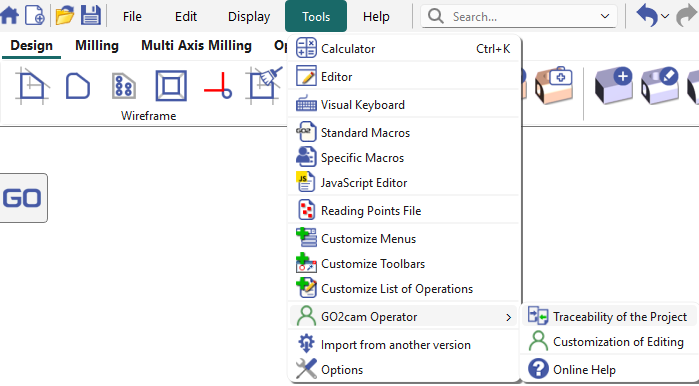Select the red point/axis wireframe tool

(218, 86)
